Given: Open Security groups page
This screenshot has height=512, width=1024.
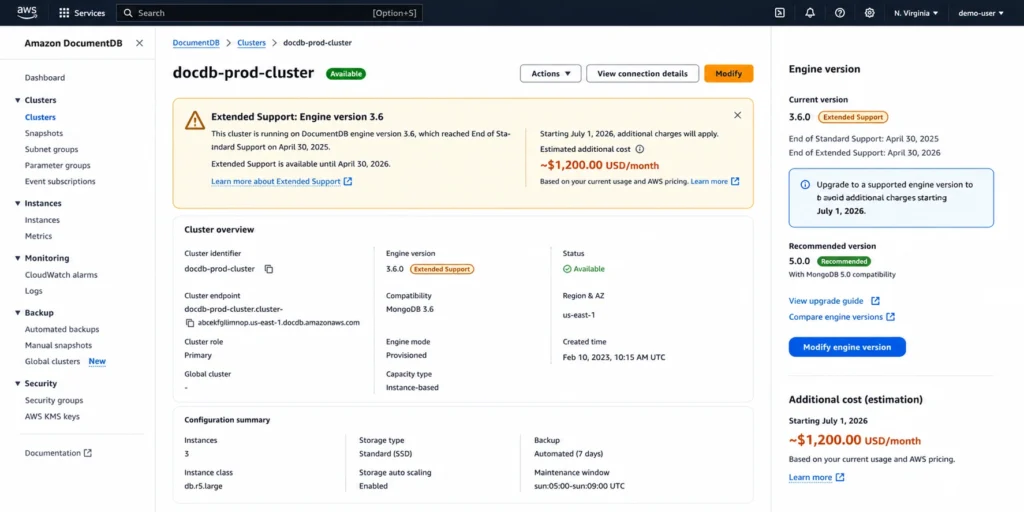Looking at the screenshot, I should (54, 400).
